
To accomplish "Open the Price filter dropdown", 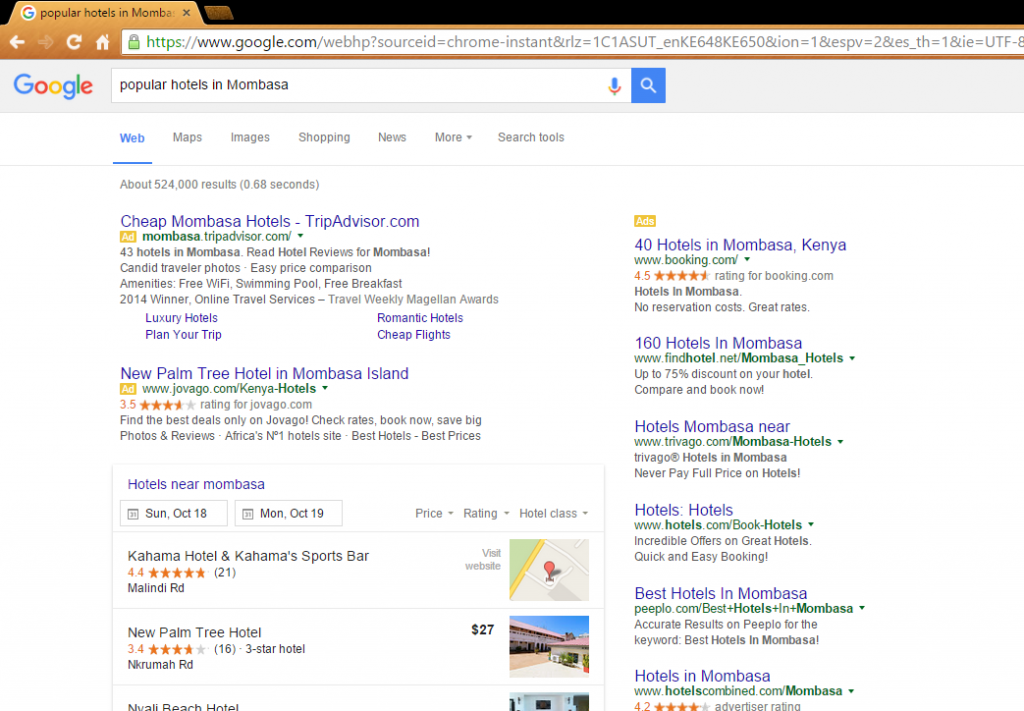I will pos(434,514).
